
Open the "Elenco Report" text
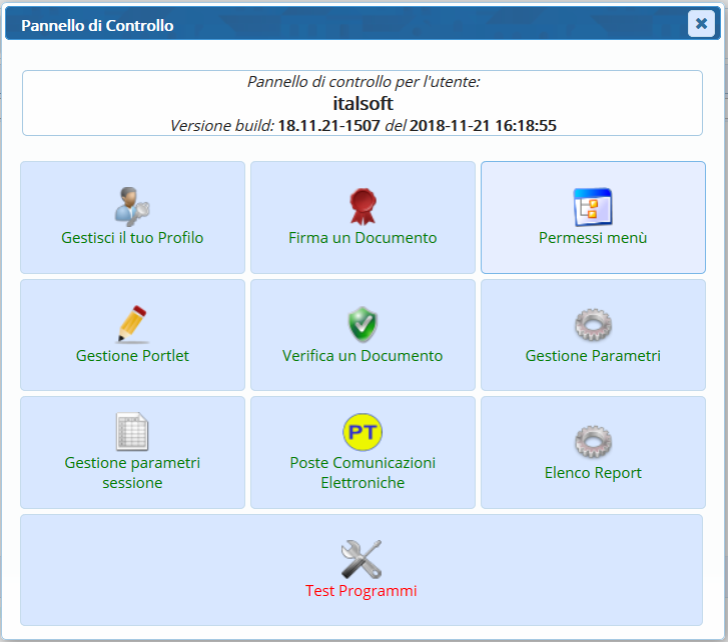pyautogui.click(x=592, y=473)
